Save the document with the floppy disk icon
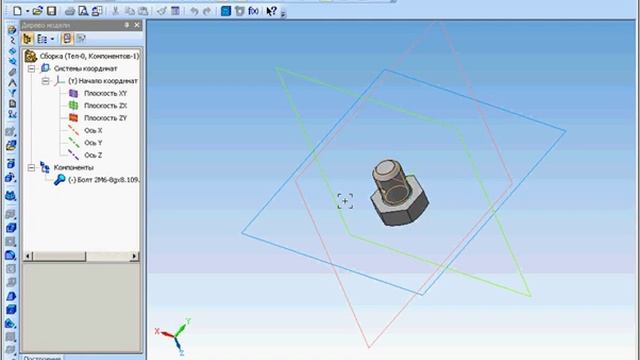Image resolution: width=640 pixels, height=360 pixels. point(51,11)
